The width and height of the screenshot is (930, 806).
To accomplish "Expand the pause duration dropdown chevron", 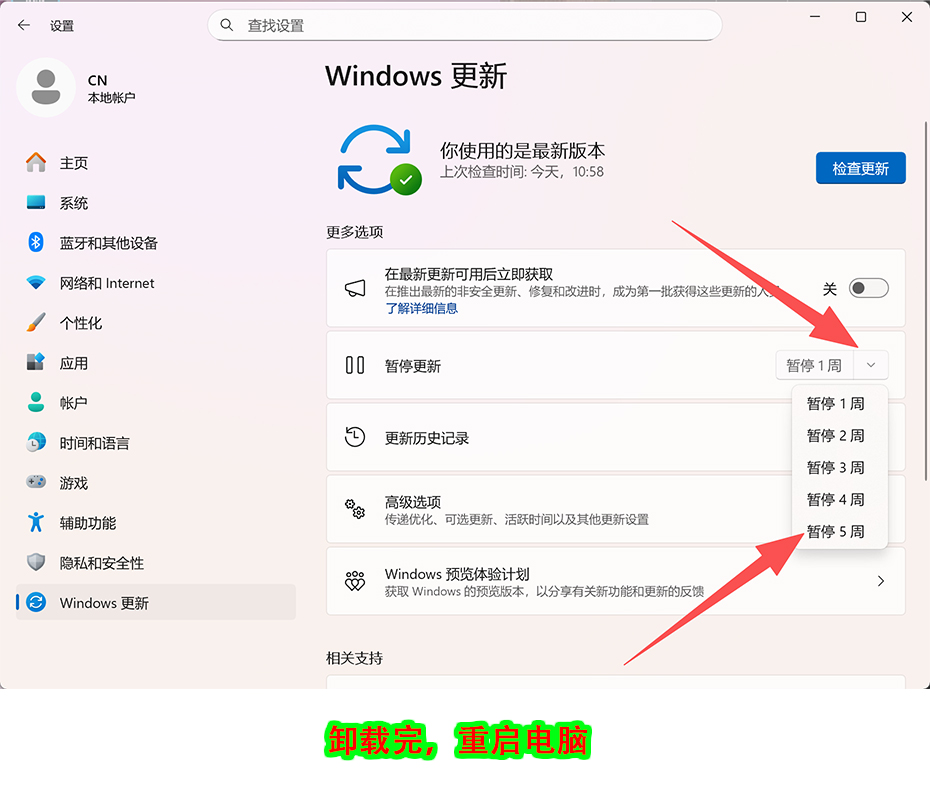I will click(871, 365).
